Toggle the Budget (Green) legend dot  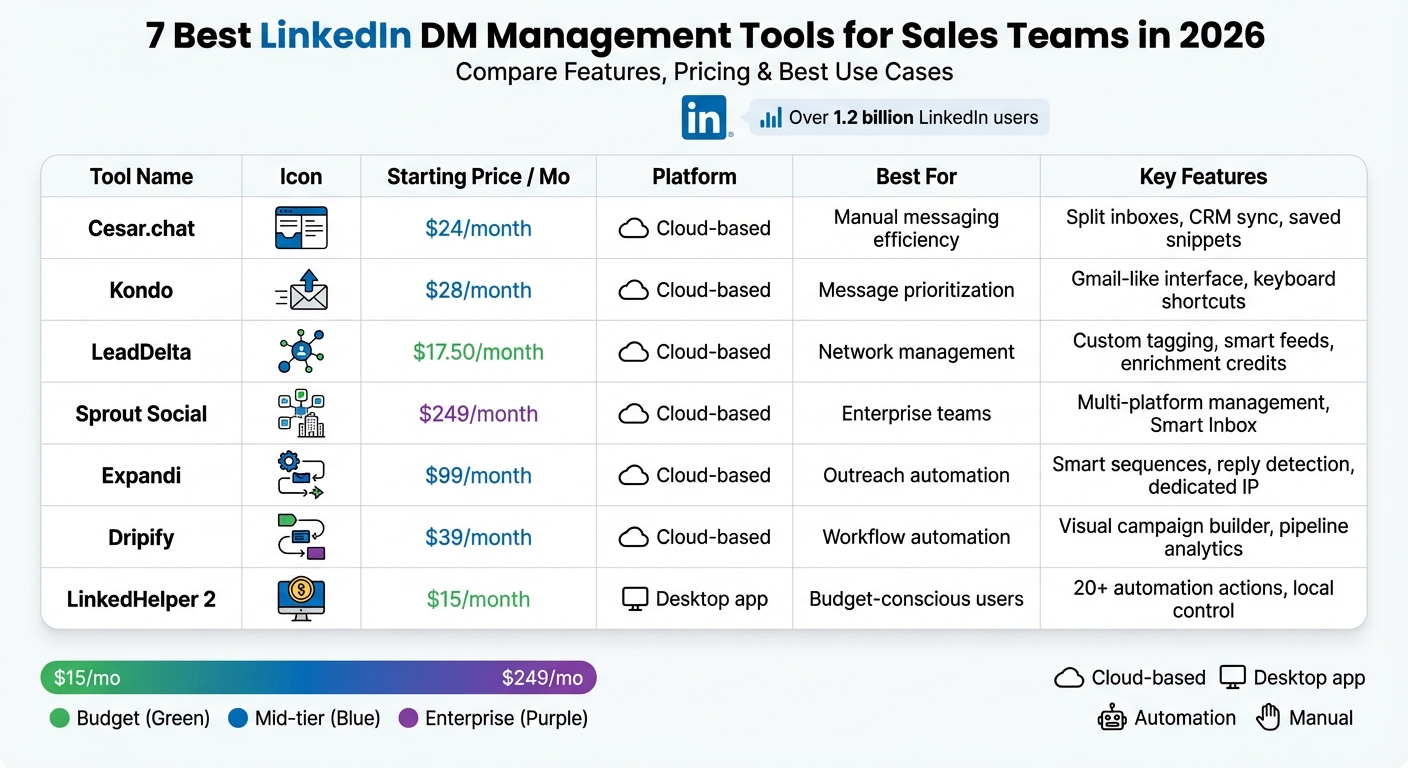57,718
